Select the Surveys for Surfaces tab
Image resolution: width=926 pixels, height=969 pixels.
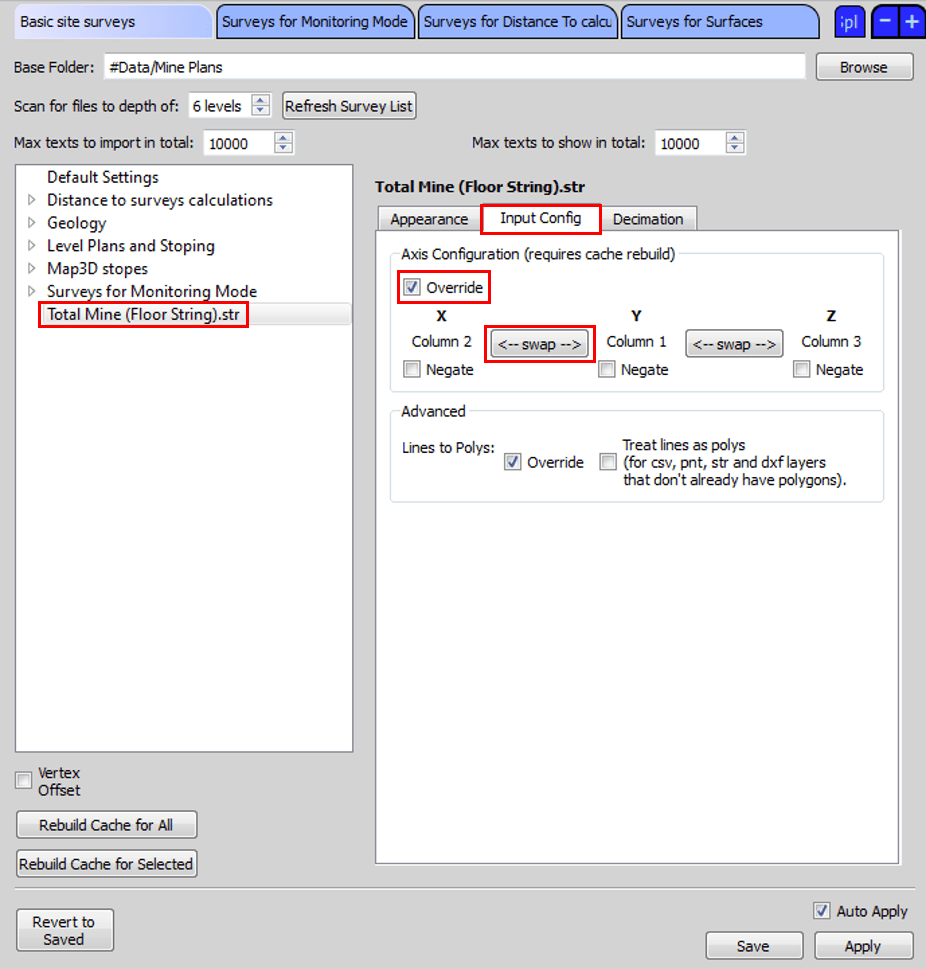tap(719, 20)
